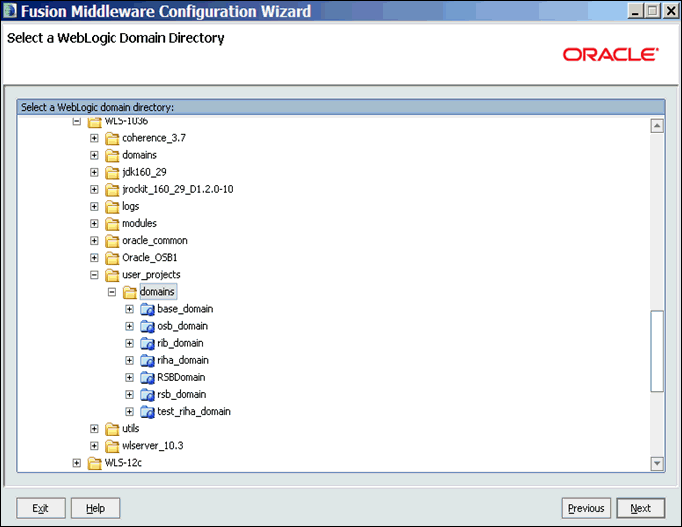Click the logs folder icon
Image resolution: width=682 pixels, height=527 pixels.
[x=112, y=207]
